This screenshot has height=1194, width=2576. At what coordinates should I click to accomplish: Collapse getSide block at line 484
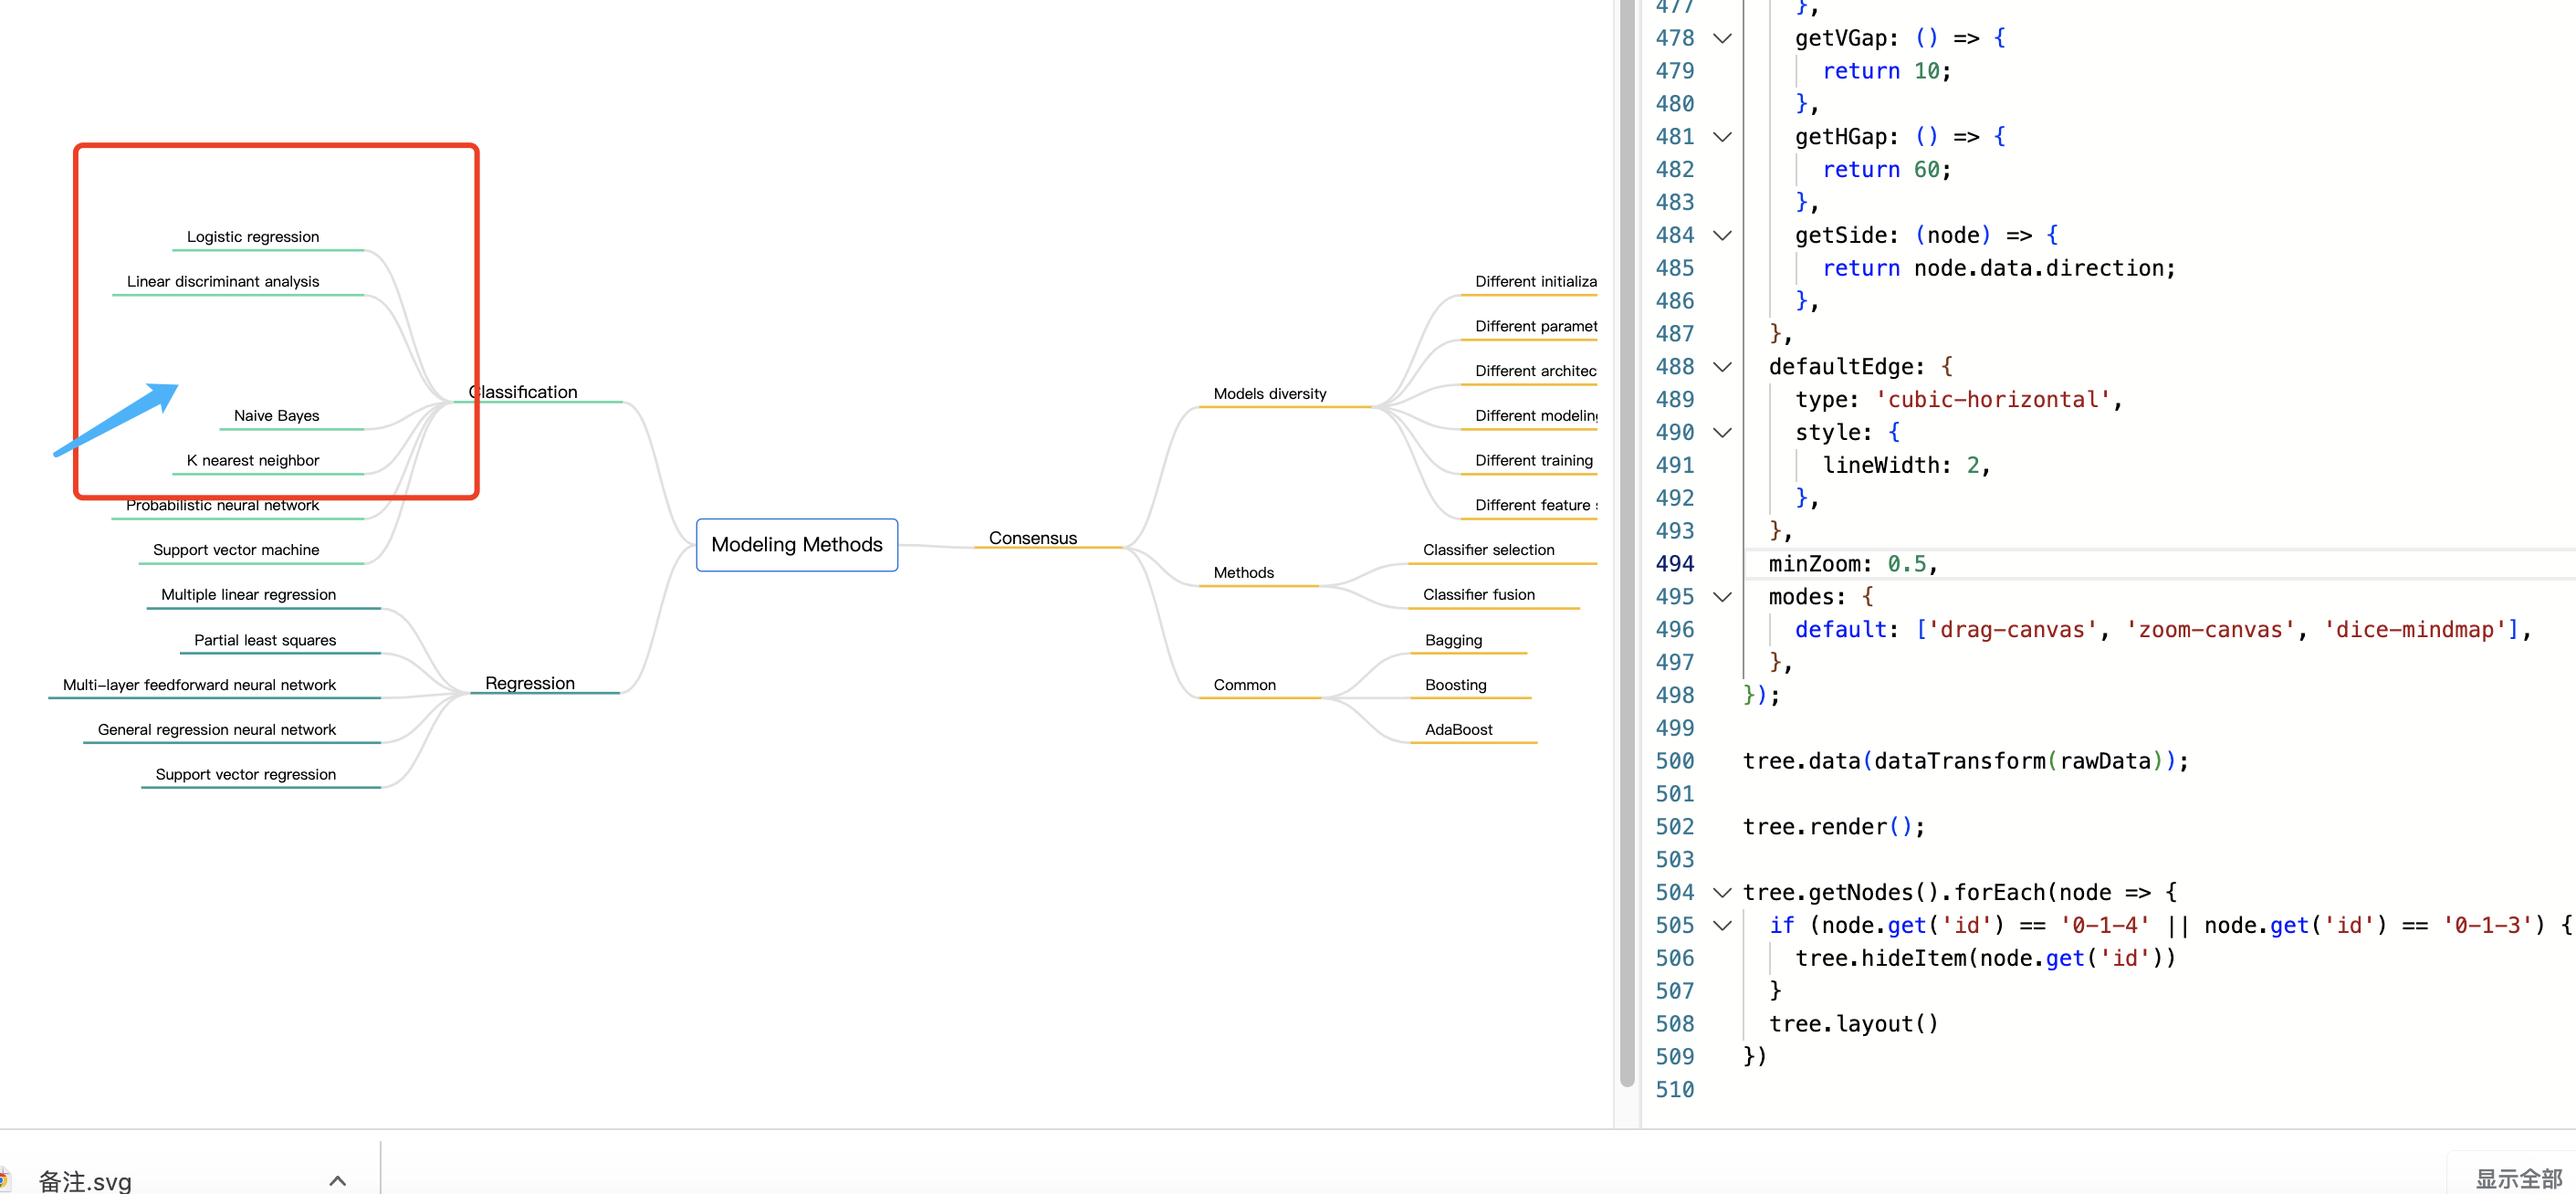1722,235
